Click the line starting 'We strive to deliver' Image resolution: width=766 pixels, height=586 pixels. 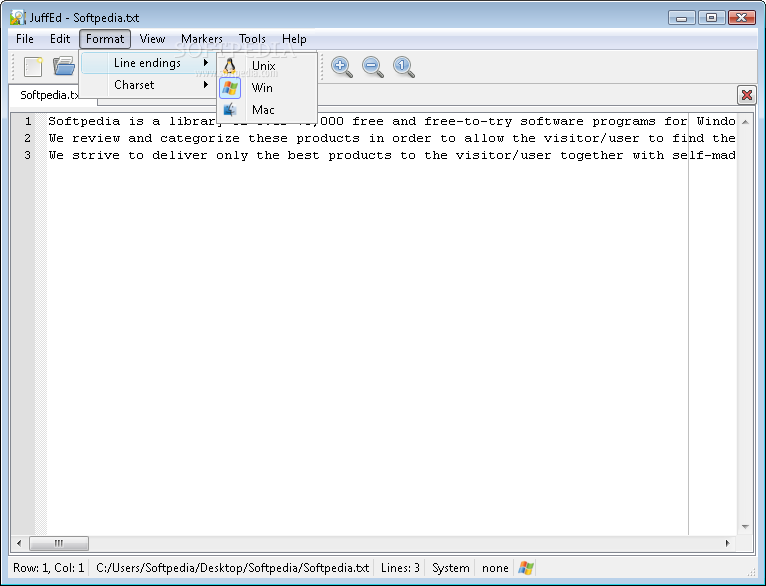pyautogui.click(x=392, y=155)
